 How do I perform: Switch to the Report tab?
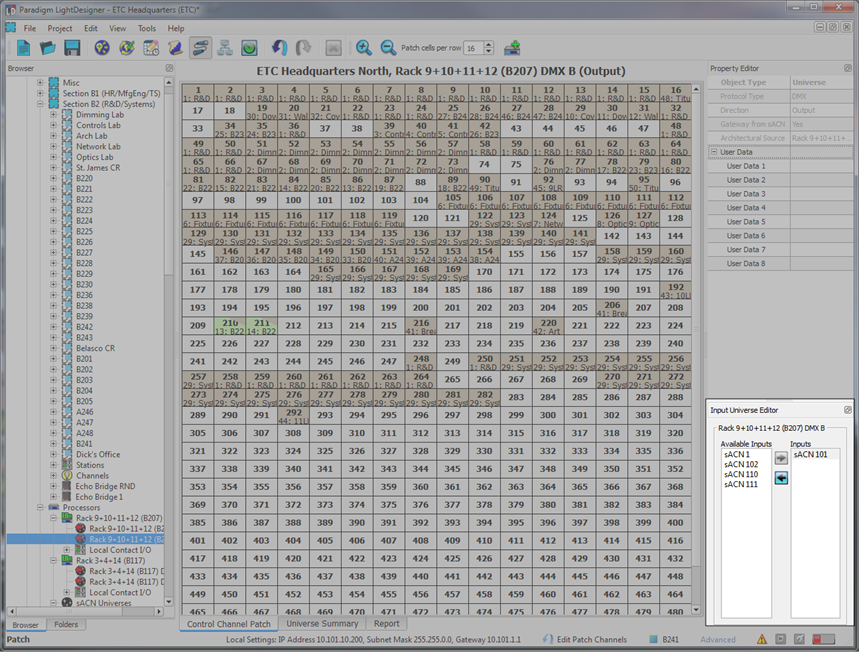point(386,624)
